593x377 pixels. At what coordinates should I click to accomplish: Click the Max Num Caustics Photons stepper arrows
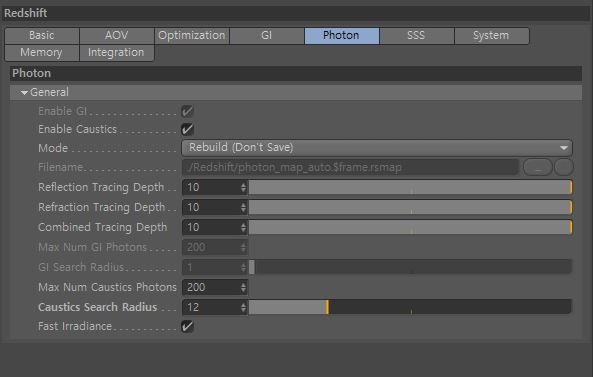point(244,287)
